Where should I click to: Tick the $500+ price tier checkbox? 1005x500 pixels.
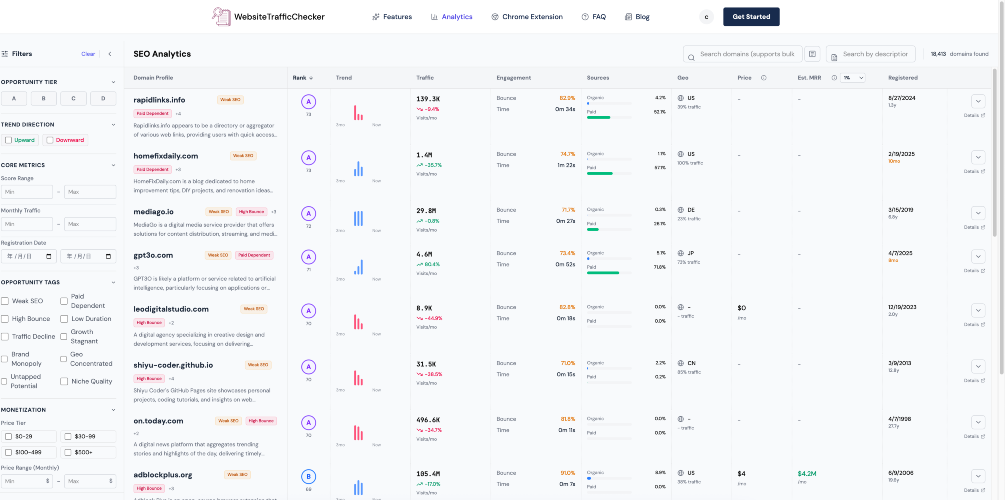coord(67,452)
